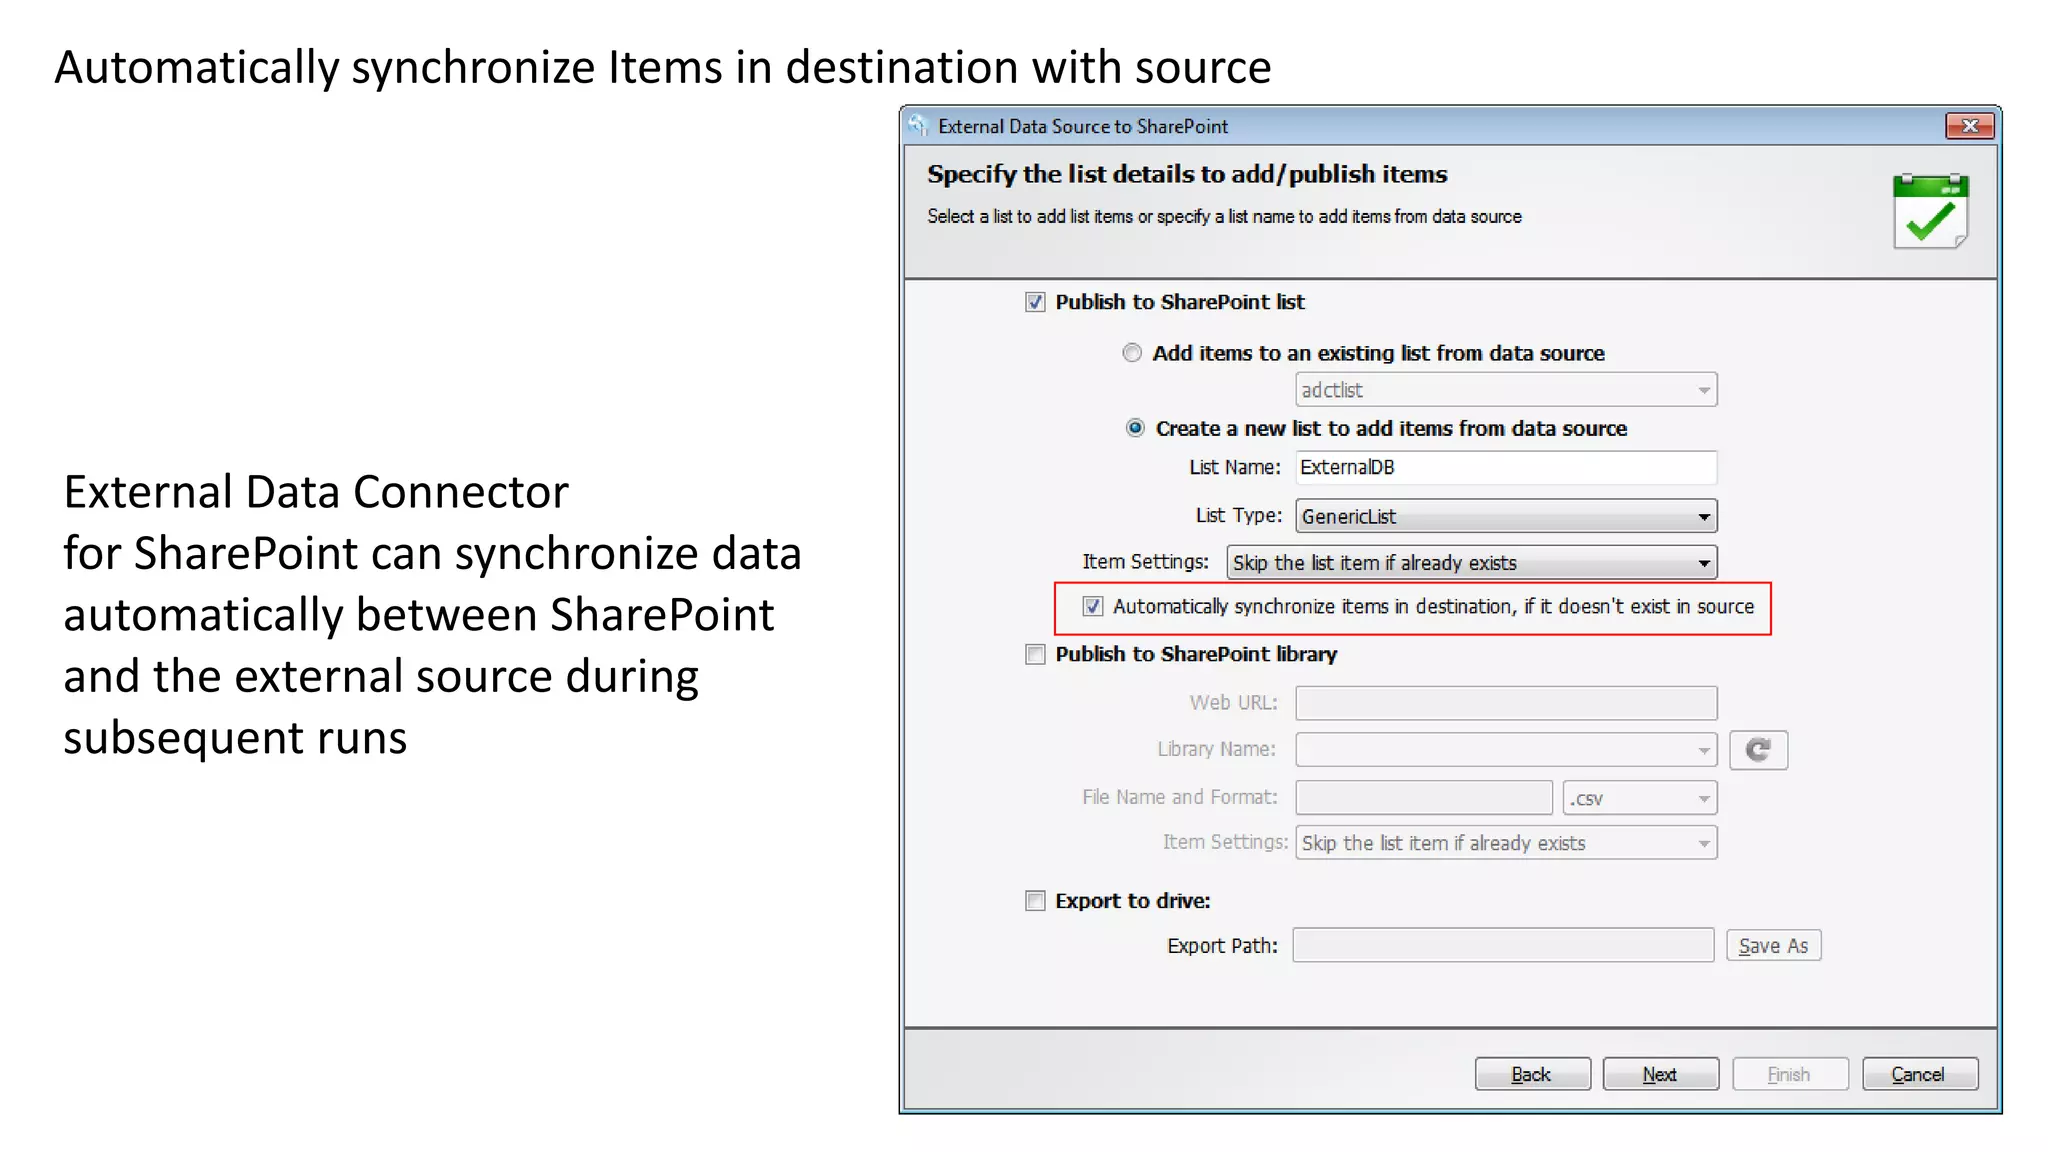The image size is (2048, 1152).
Task: Select Add items to an existing list option
Action: point(1132,353)
